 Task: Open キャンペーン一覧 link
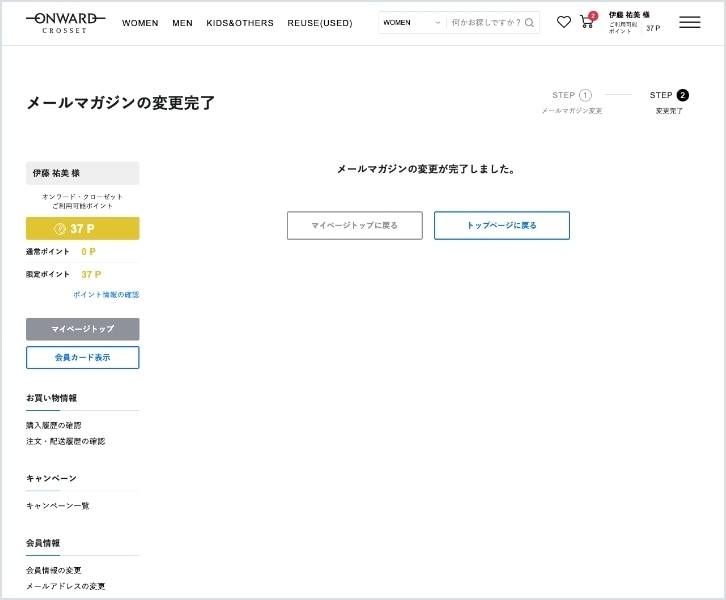point(58,506)
